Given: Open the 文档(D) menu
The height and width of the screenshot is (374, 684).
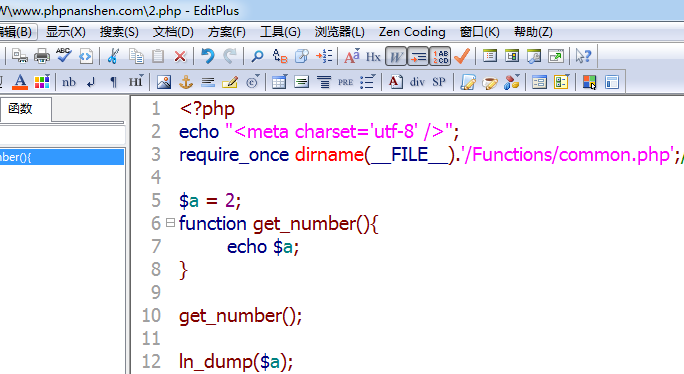Looking at the screenshot, I should click(173, 32).
